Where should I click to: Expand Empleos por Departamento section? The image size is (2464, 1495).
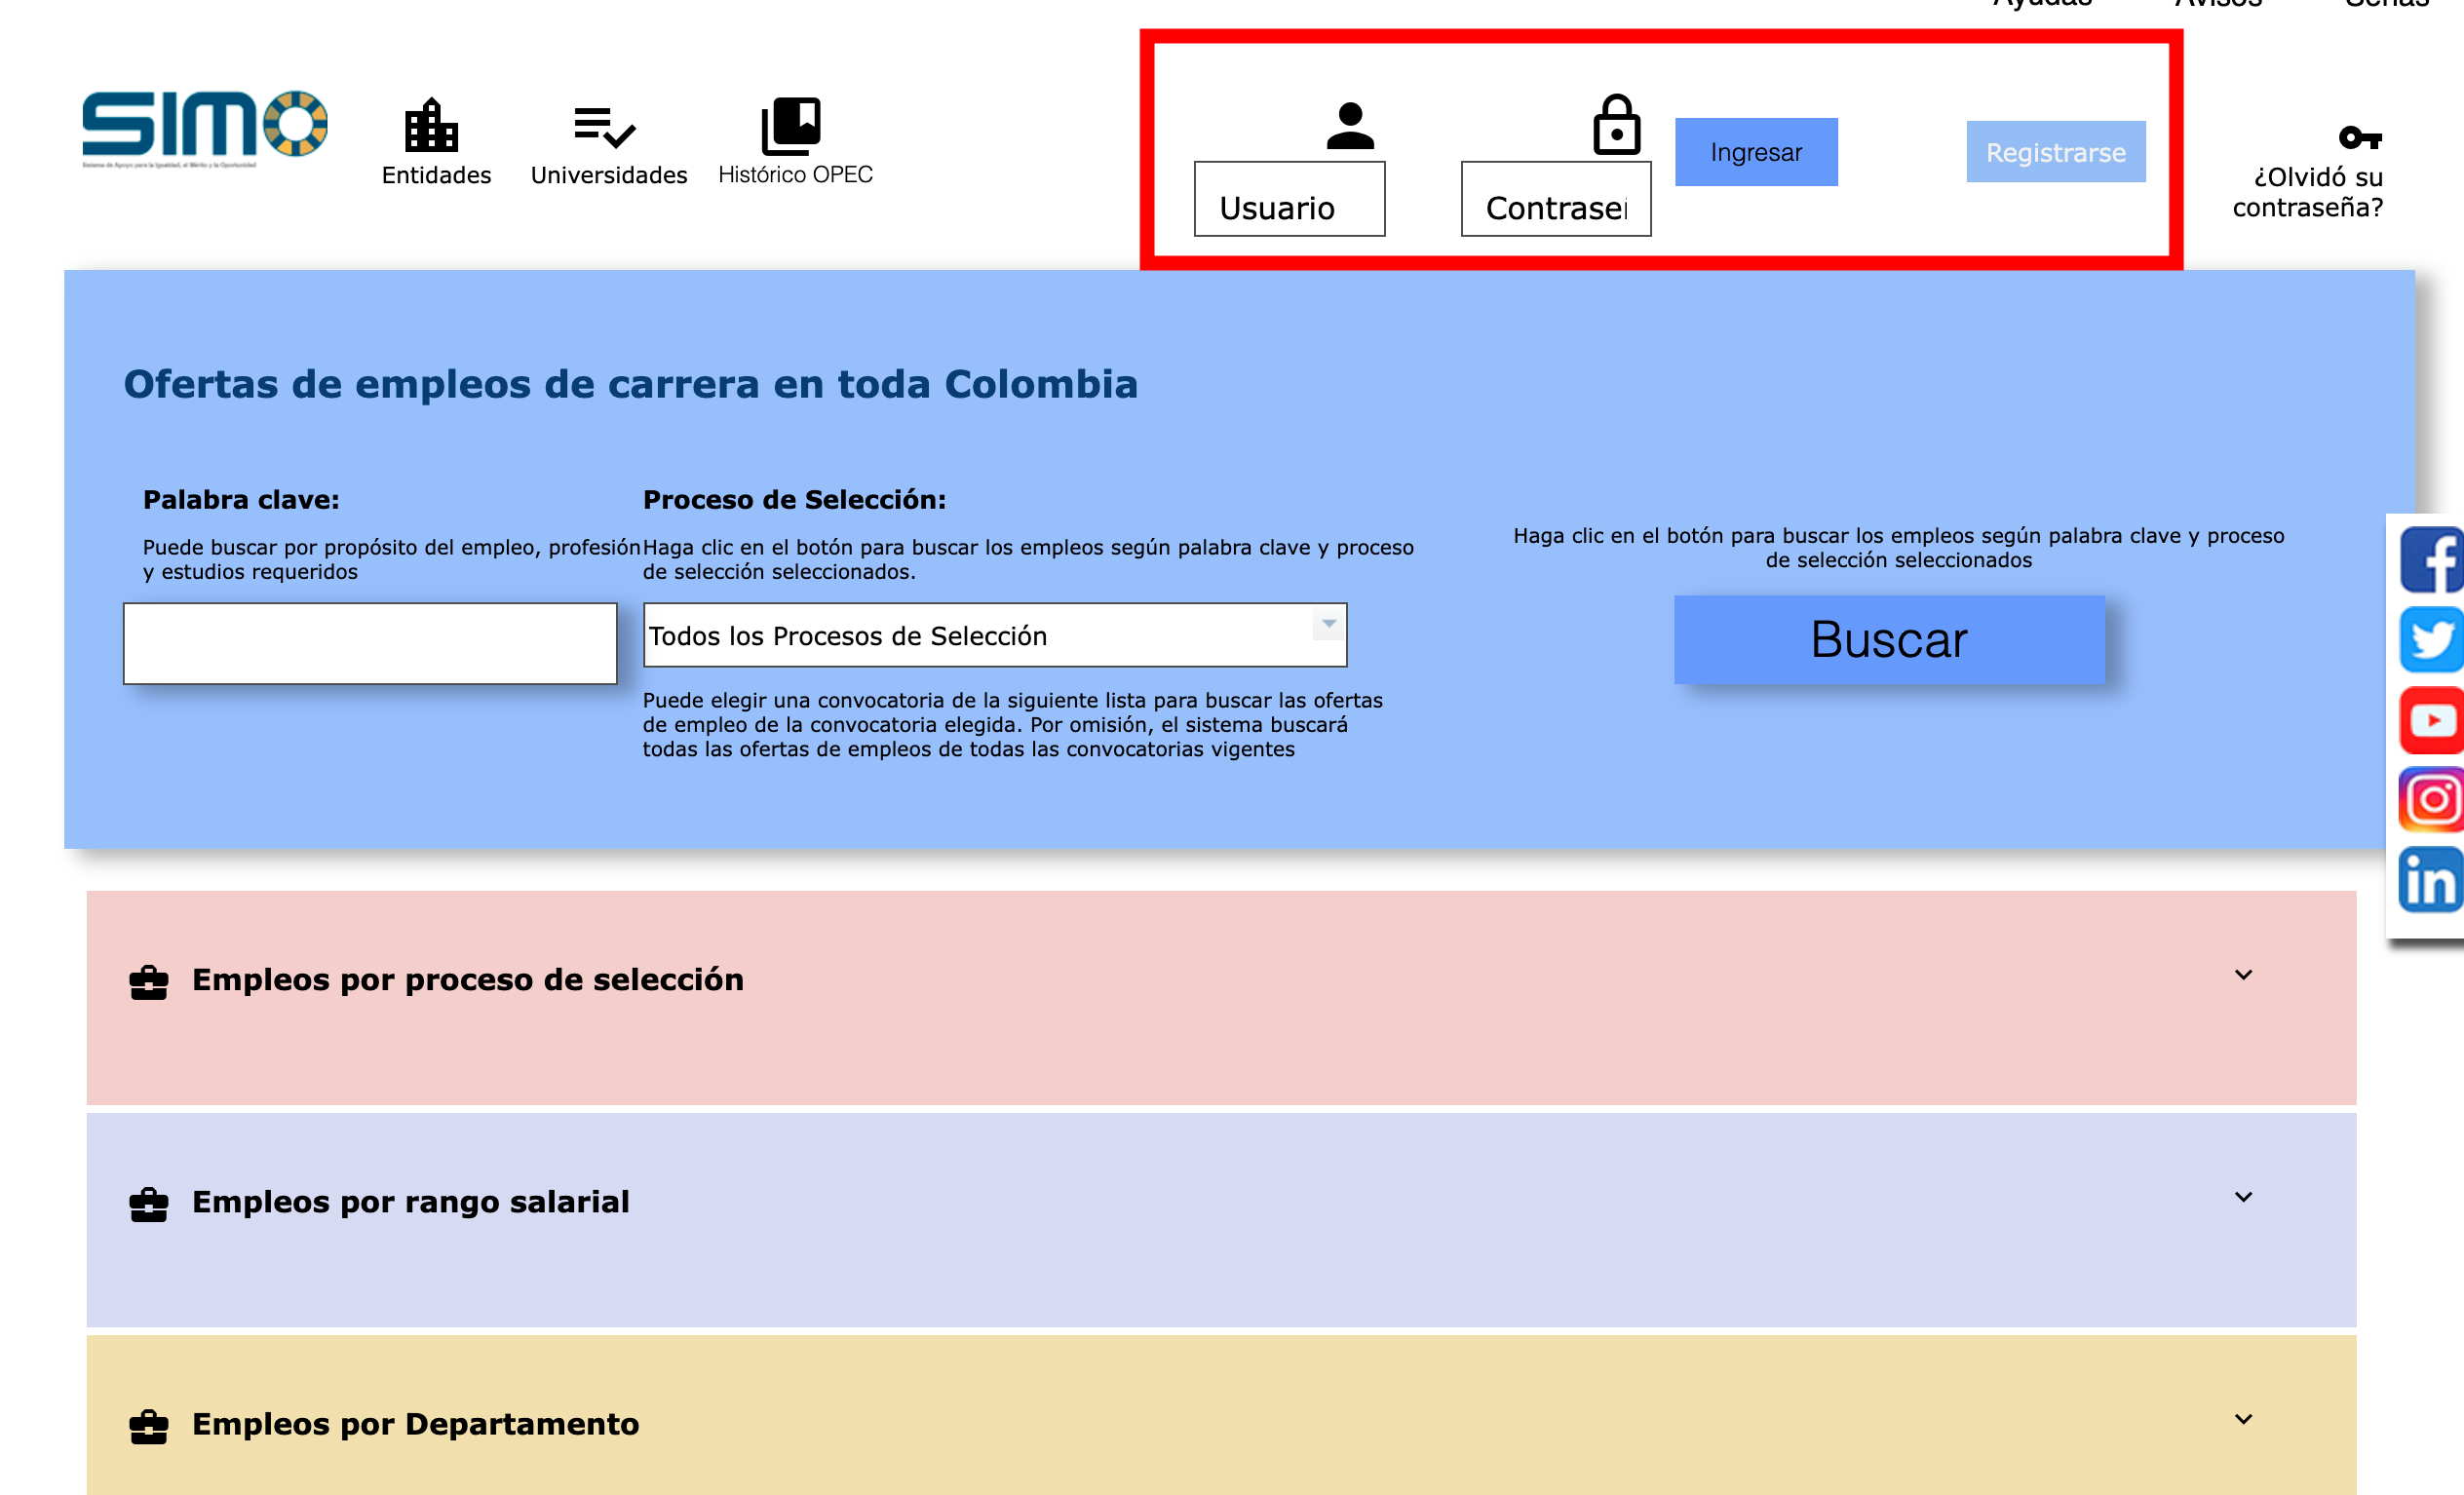2243,1419
